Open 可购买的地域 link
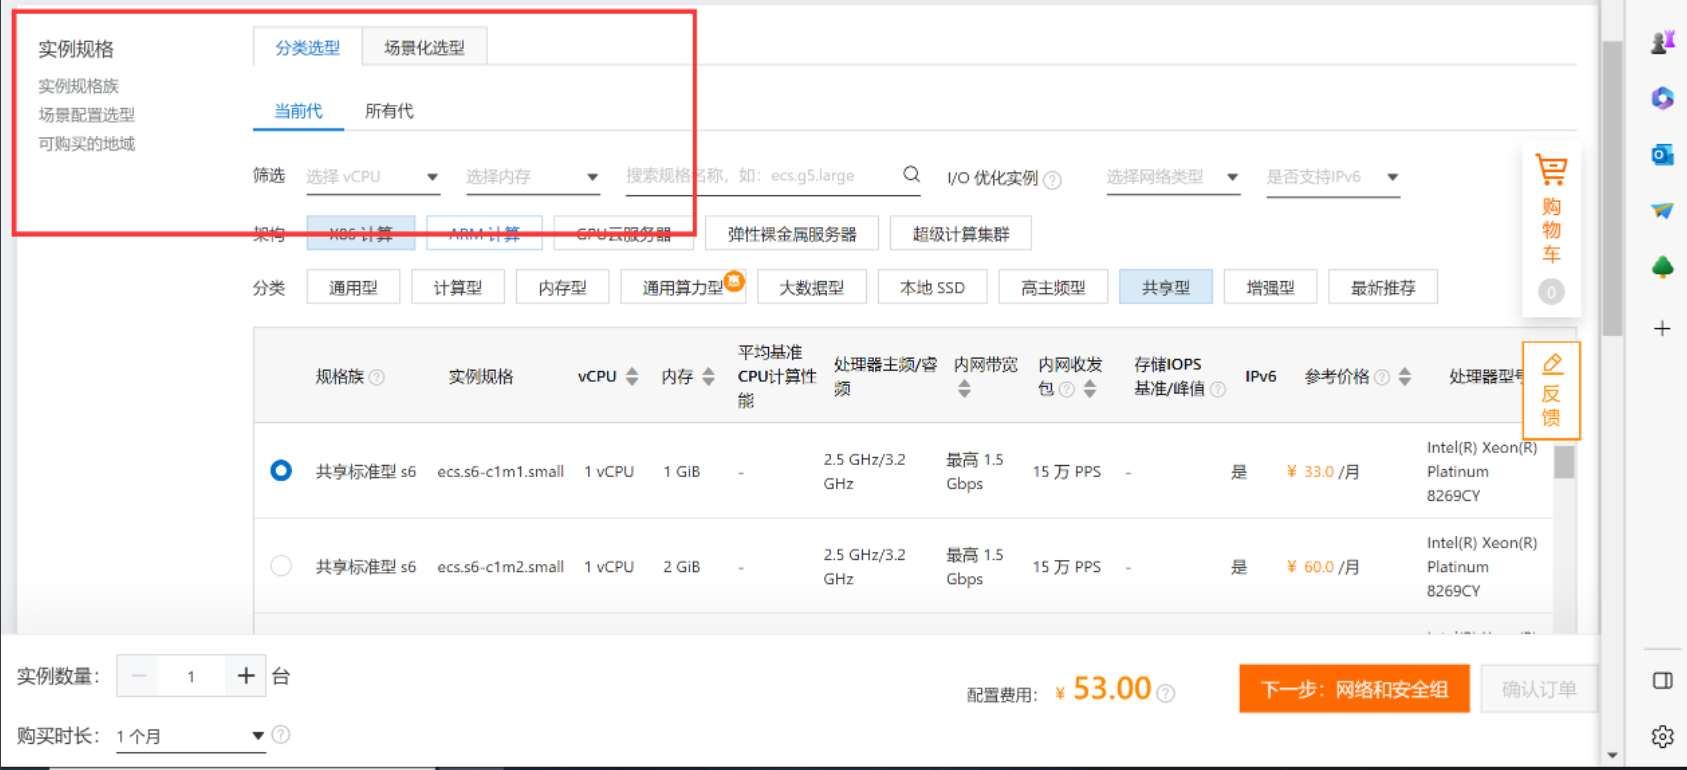This screenshot has height=770, width=1687. [86, 144]
